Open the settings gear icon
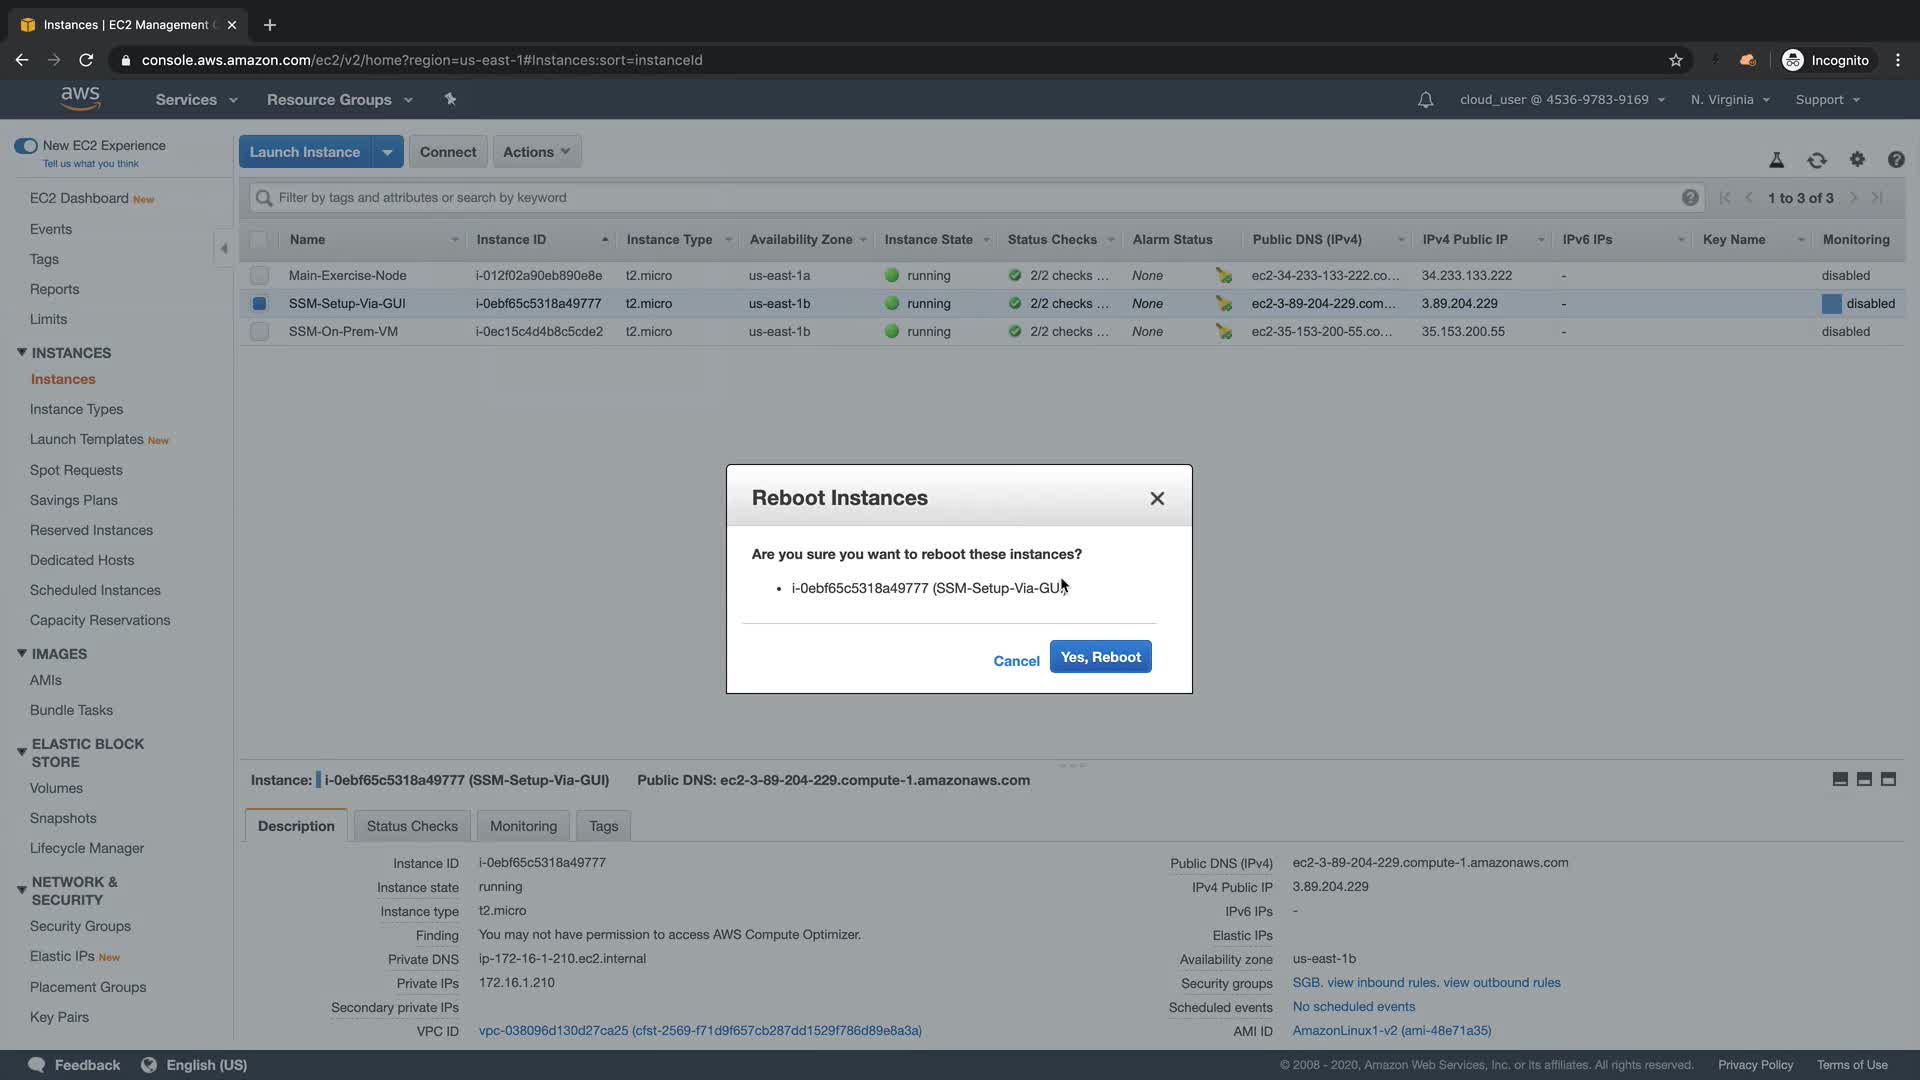1920x1080 pixels. pyautogui.click(x=1857, y=159)
